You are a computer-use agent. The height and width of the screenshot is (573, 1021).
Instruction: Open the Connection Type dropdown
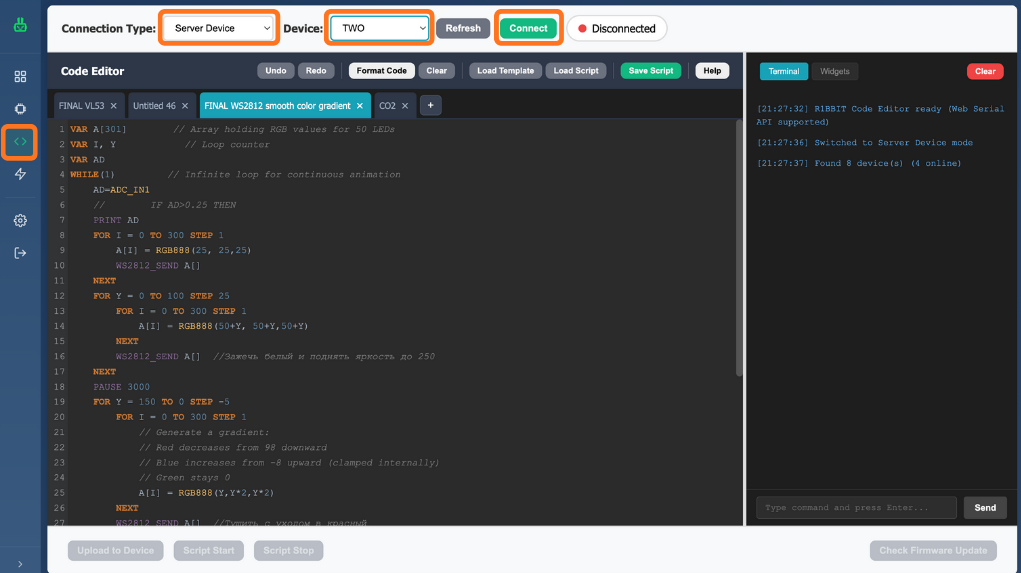click(218, 28)
